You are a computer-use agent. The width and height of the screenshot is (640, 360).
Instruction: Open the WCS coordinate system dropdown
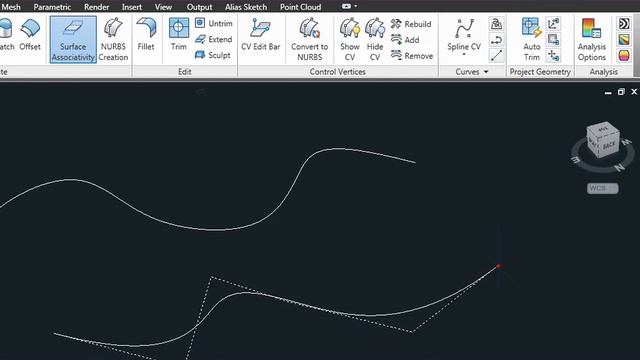coord(603,188)
